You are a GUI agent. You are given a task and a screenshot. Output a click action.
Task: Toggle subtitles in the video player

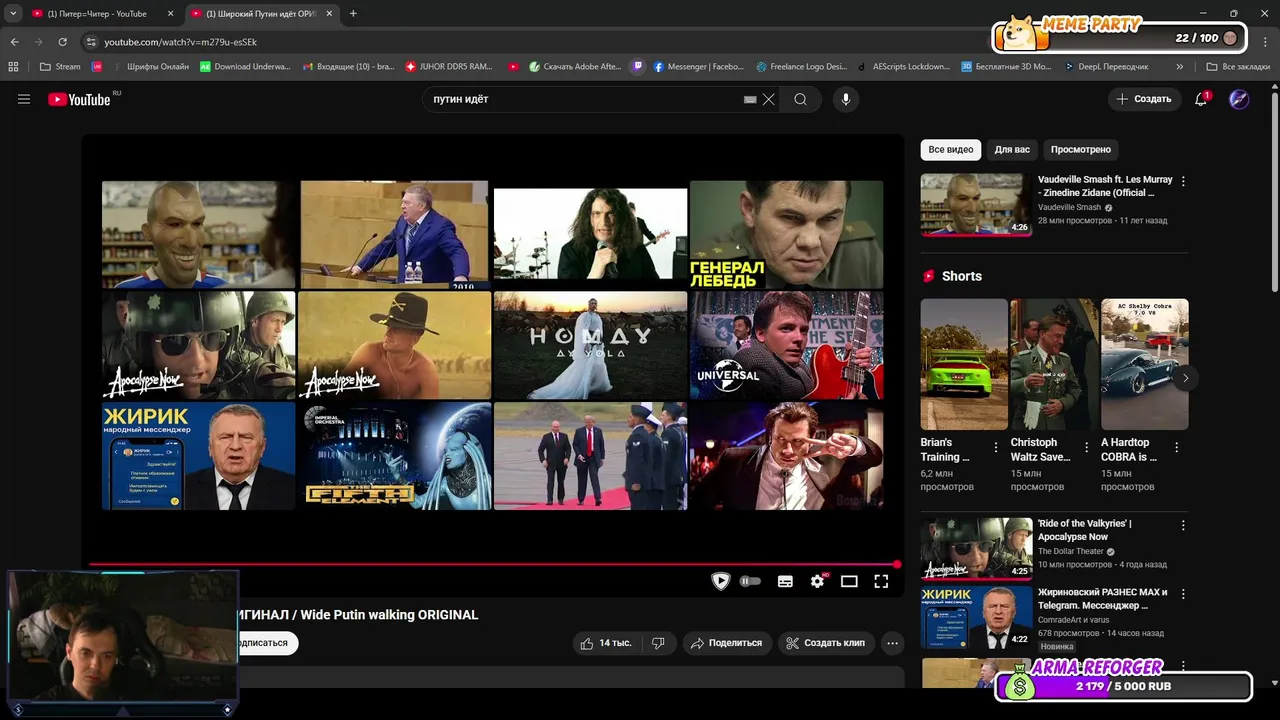pos(785,581)
